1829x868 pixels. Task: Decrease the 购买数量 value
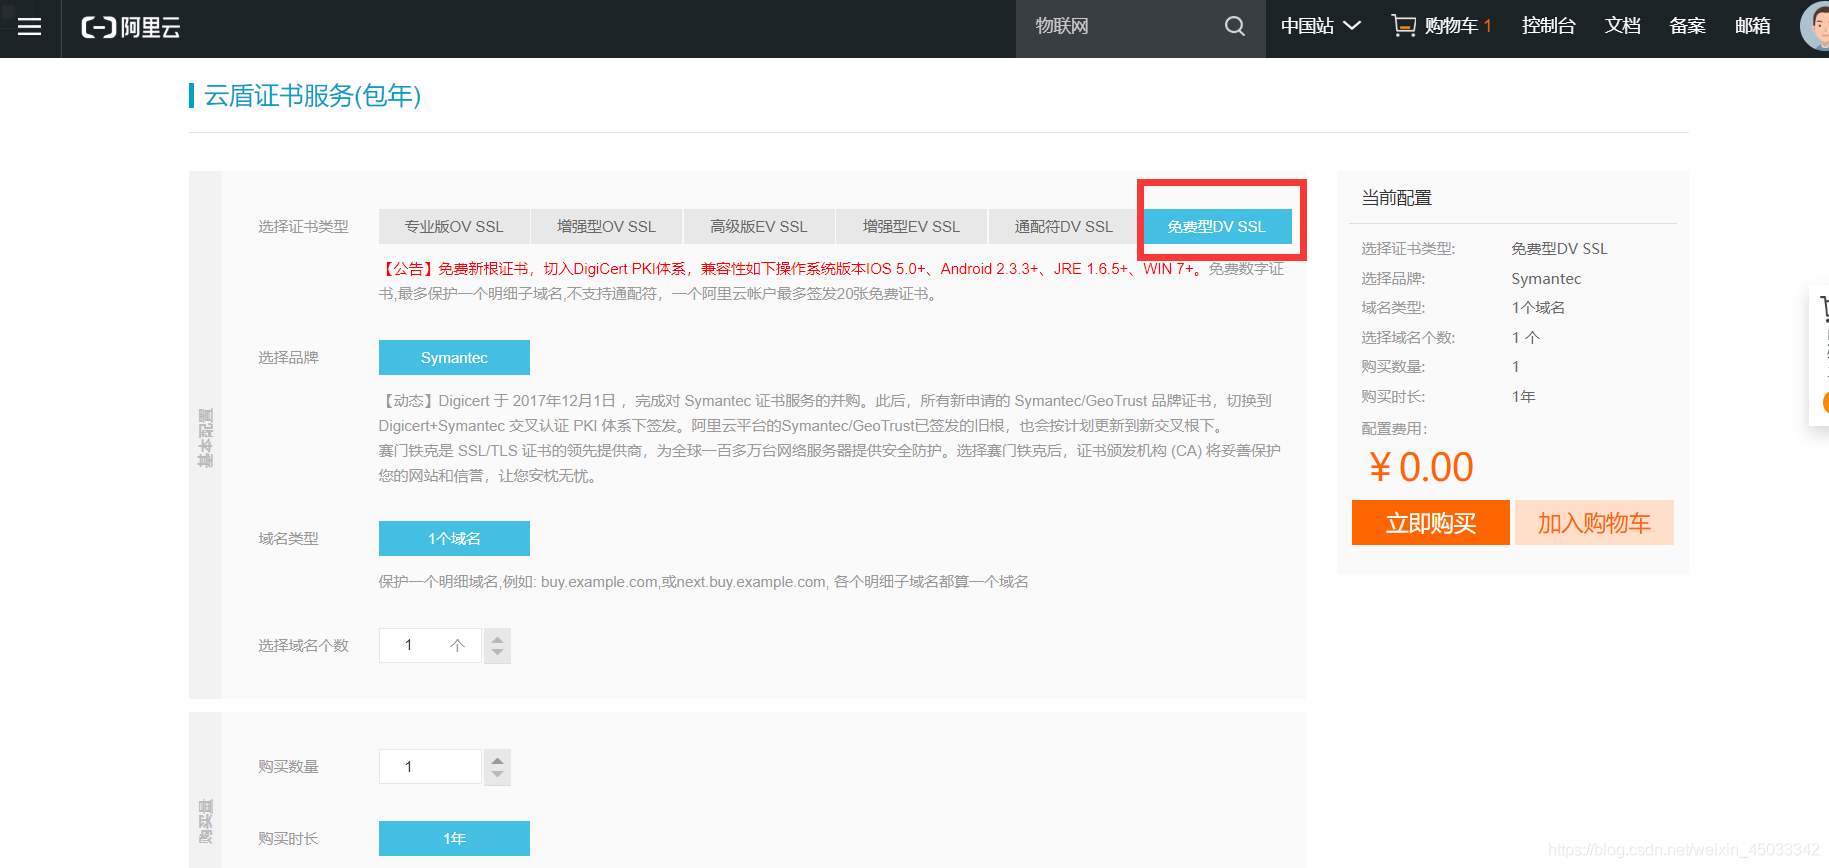[x=497, y=776]
